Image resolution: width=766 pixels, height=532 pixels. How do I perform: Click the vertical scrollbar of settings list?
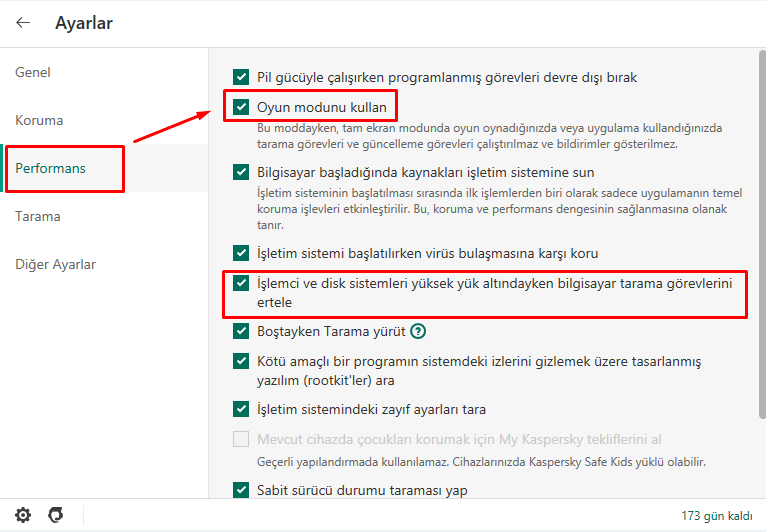point(762,234)
